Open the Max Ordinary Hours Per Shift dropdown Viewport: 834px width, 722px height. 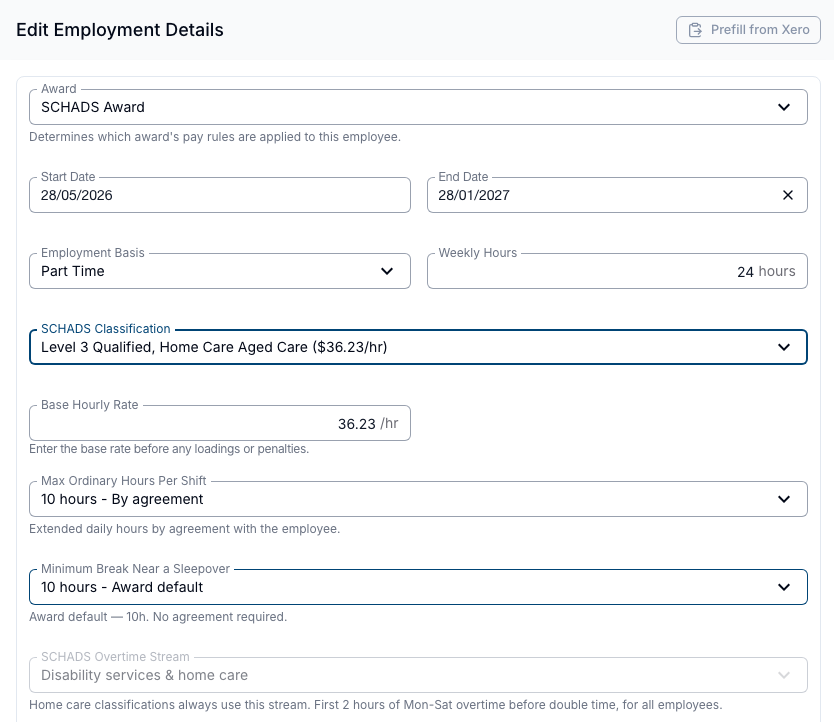coord(418,499)
